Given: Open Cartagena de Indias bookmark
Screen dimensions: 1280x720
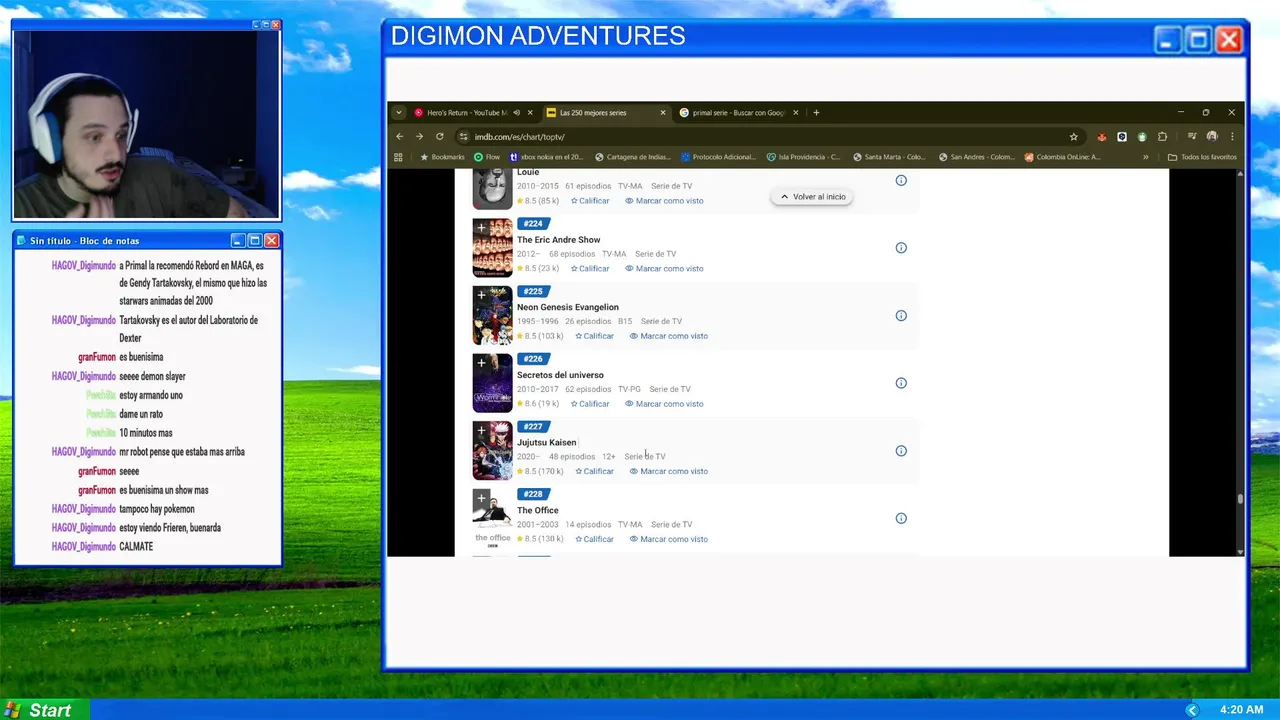Looking at the screenshot, I should [x=632, y=157].
